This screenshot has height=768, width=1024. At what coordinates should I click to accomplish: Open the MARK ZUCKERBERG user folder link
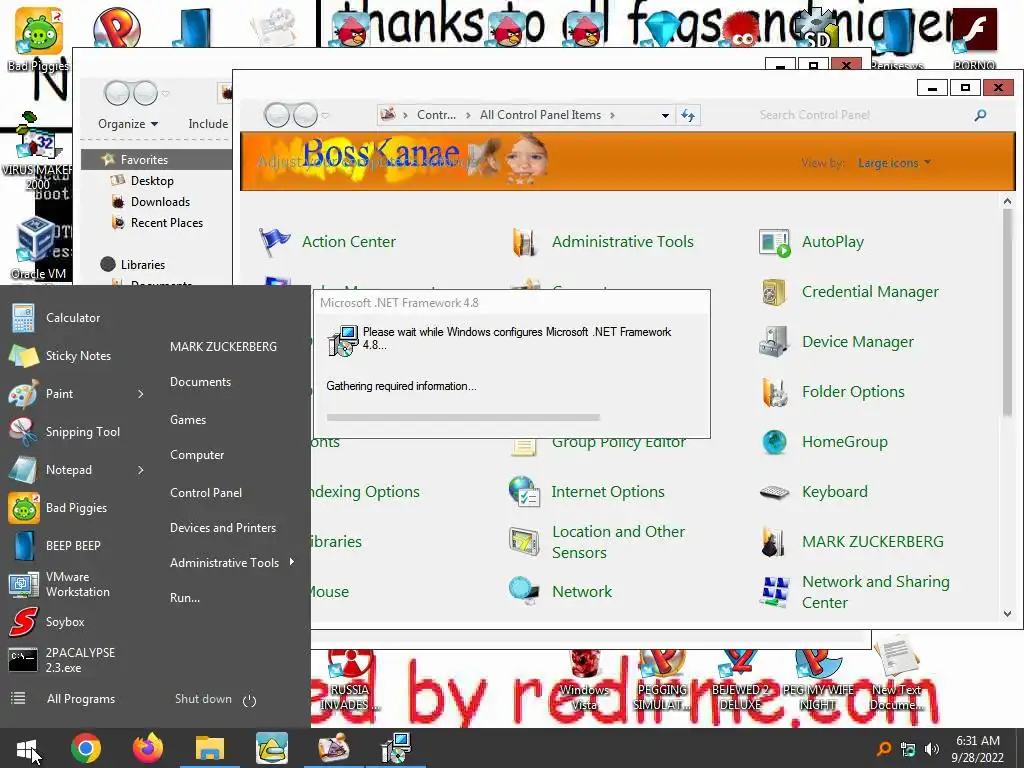click(223, 347)
